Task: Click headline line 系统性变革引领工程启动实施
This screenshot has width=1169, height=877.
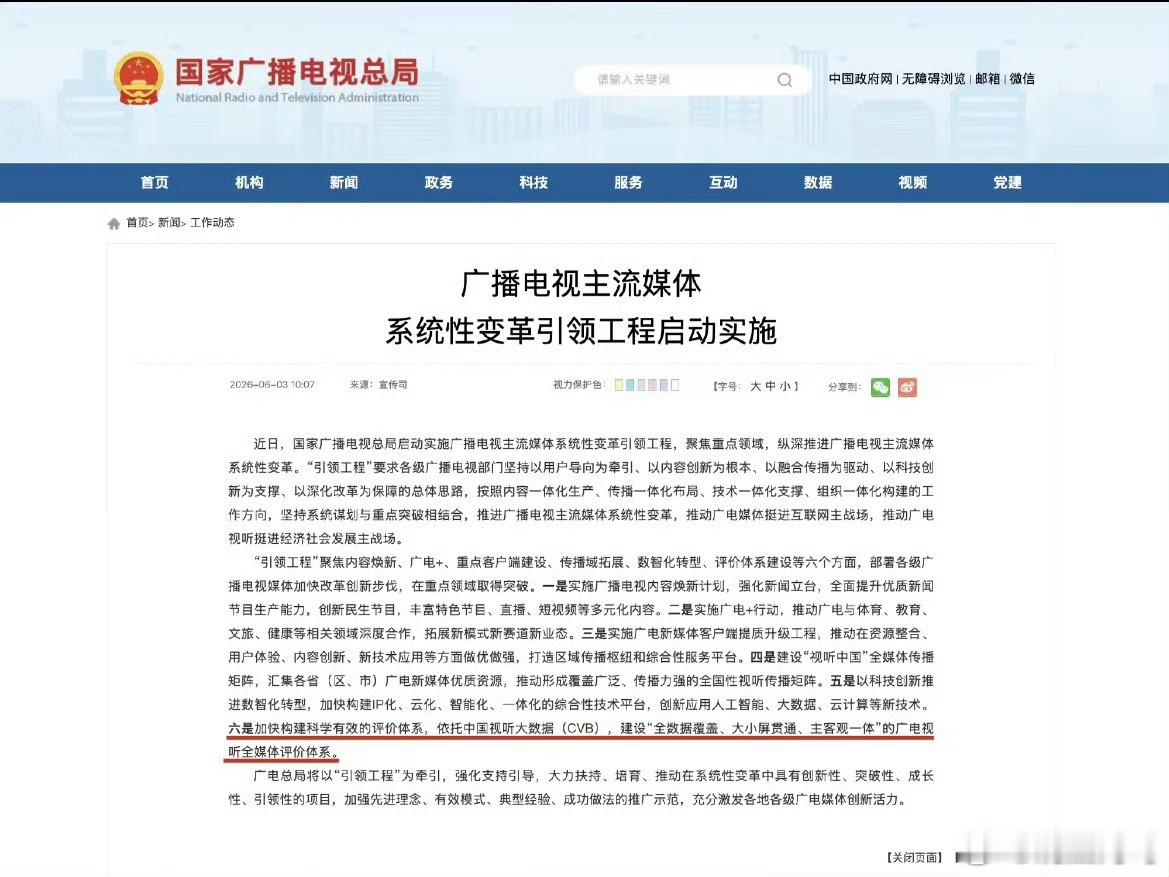Action: point(581,331)
